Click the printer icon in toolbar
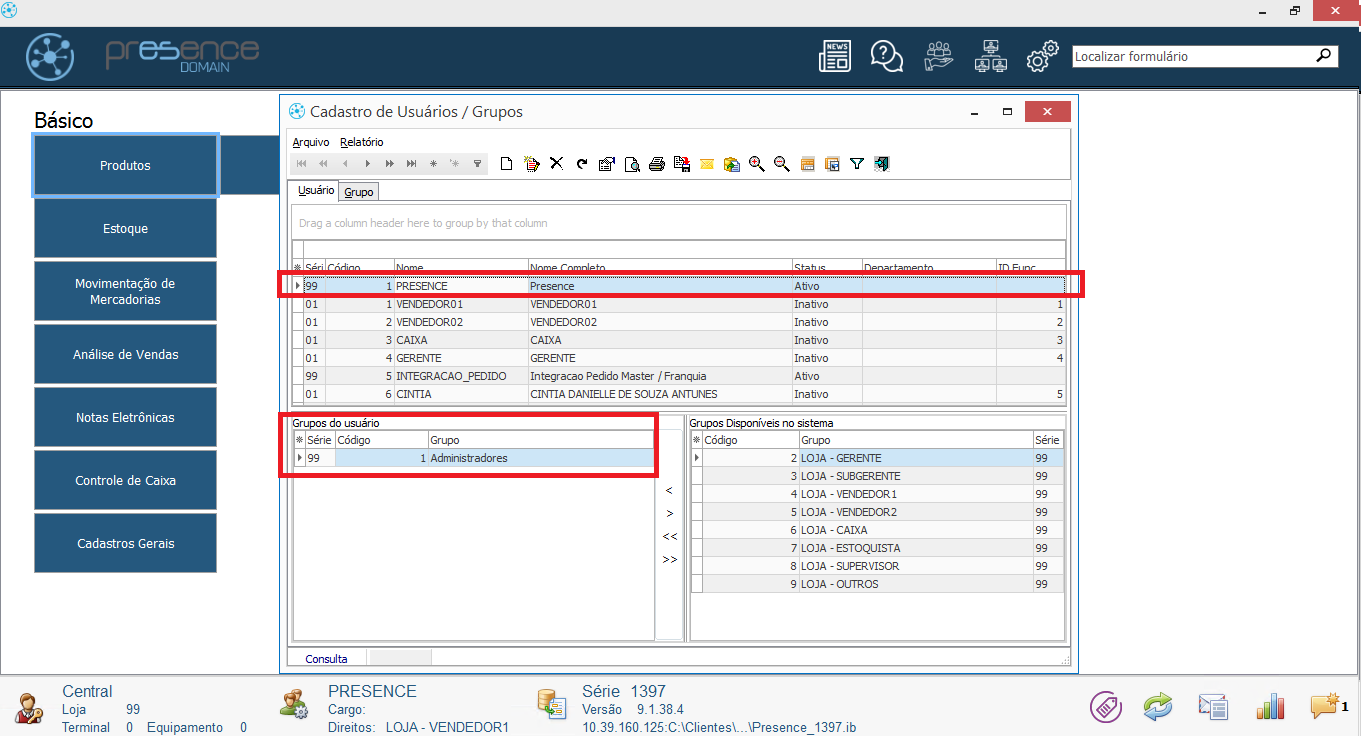This screenshot has height=736, width=1363. [657, 164]
